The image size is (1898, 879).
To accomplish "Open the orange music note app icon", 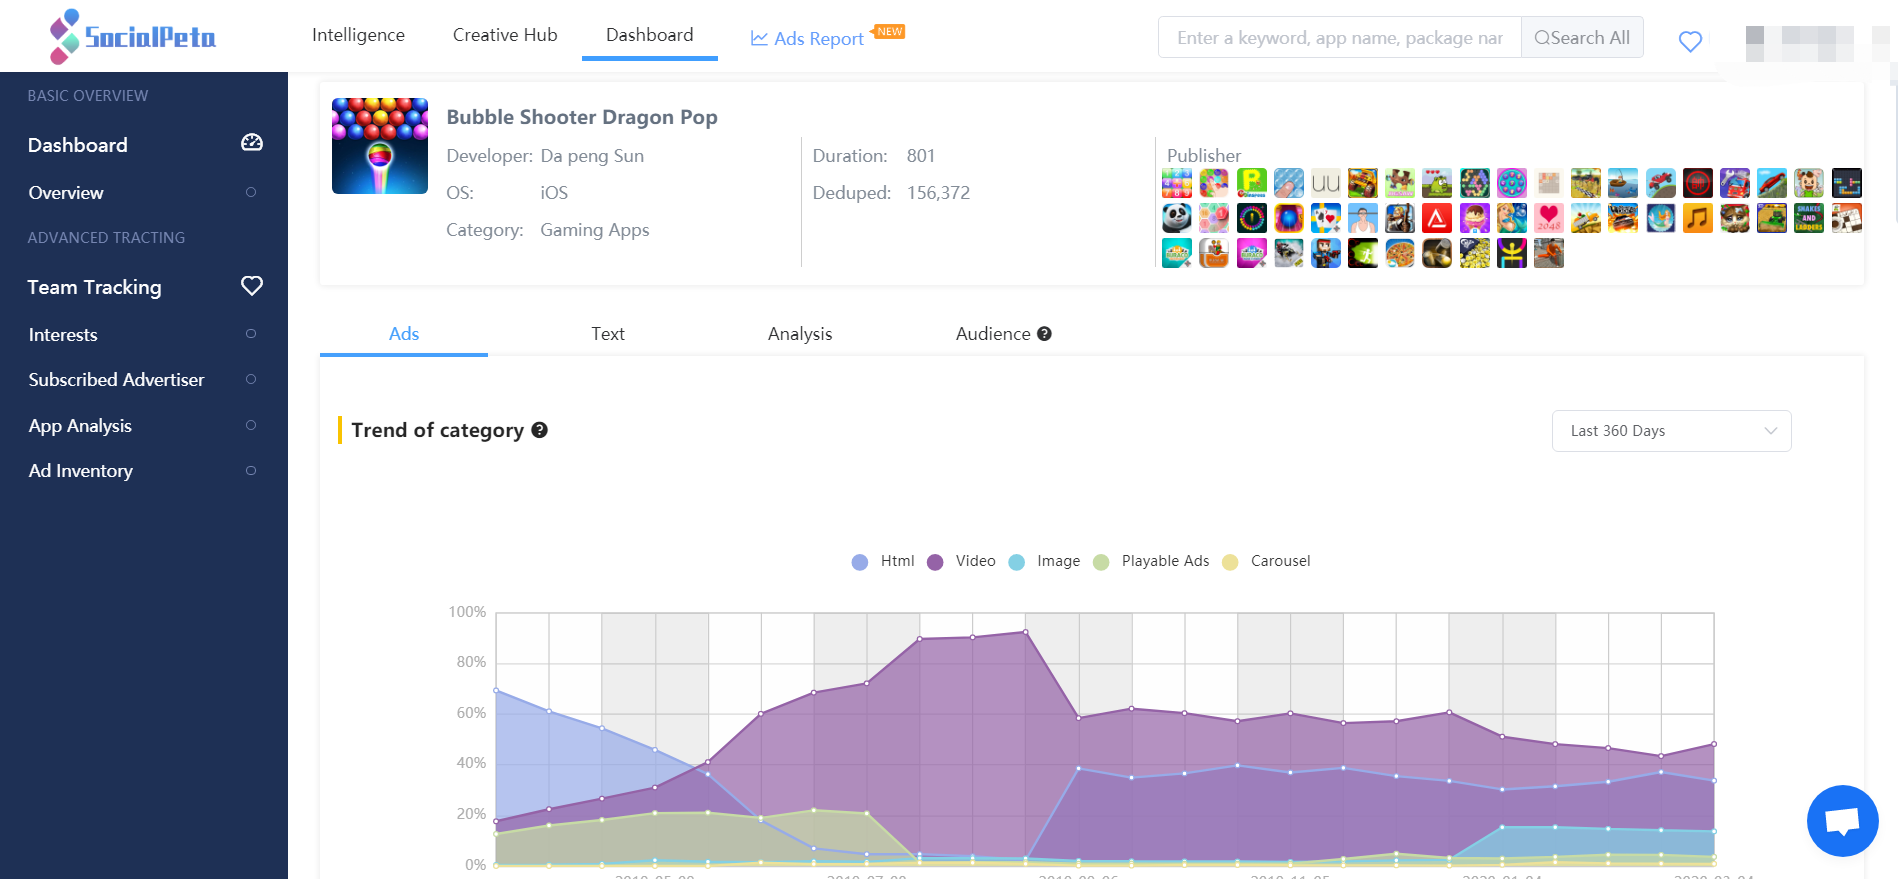I will (x=1698, y=218).
